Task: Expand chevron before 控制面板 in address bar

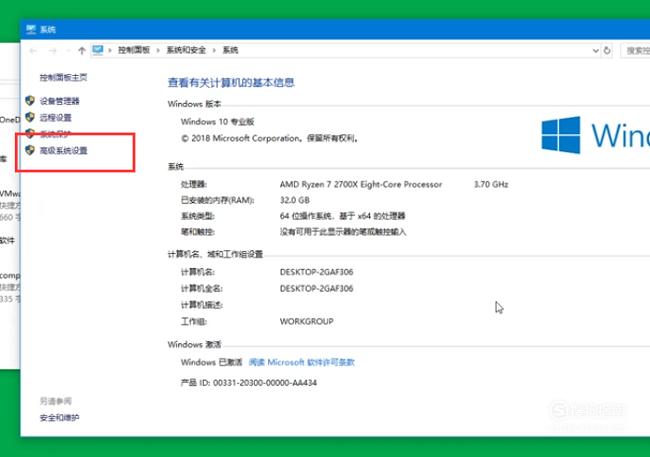Action: point(110,51)
